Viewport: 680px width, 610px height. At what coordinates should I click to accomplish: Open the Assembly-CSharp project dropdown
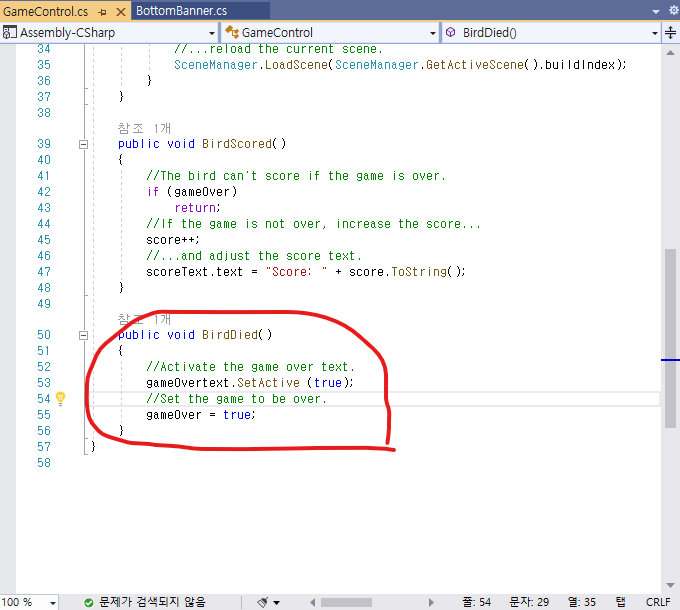click(212, 33)
